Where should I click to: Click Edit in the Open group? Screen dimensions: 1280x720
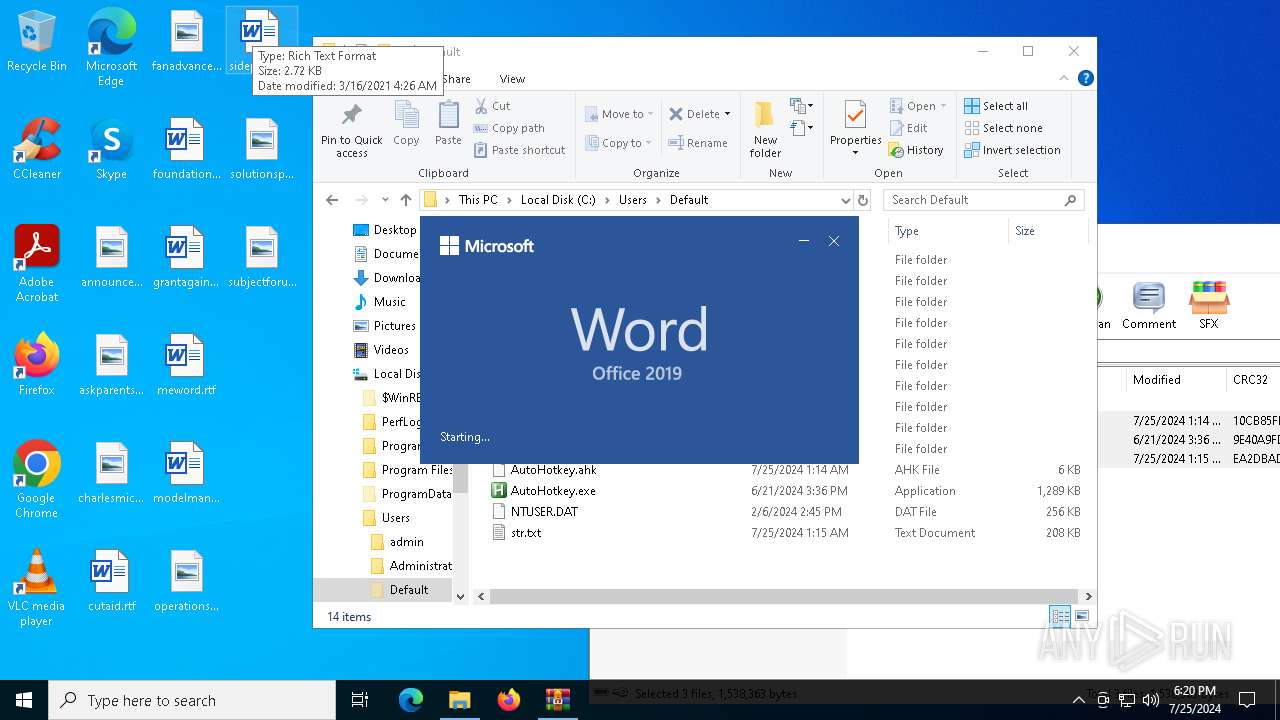click(x=908, y=128)
